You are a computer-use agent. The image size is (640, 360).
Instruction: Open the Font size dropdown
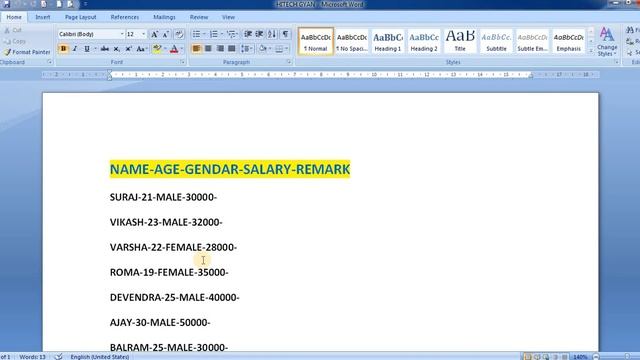pos(143,34)
